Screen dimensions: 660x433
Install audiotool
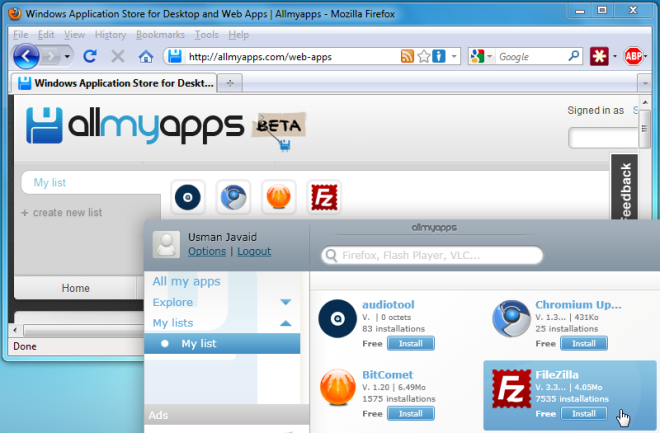coord(410,343)
